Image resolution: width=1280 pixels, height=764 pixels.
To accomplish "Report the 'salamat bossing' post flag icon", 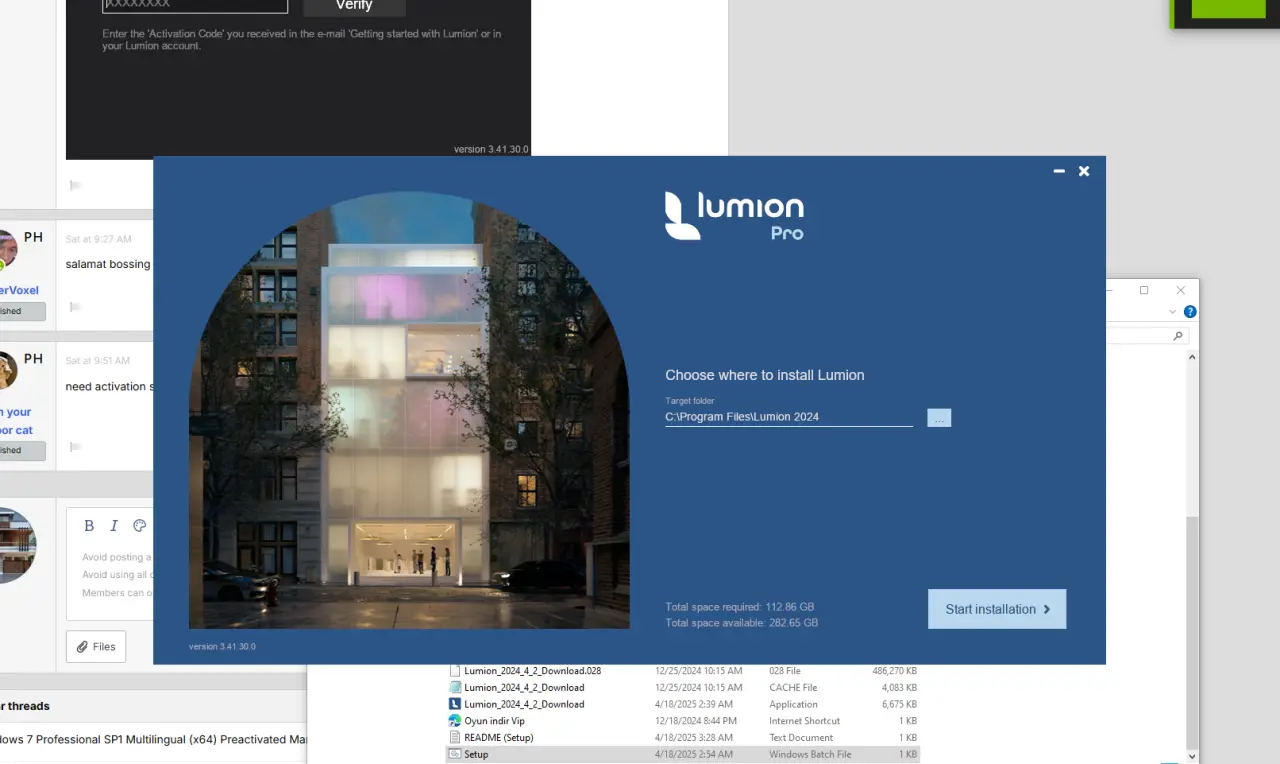I will click(75, 307).
